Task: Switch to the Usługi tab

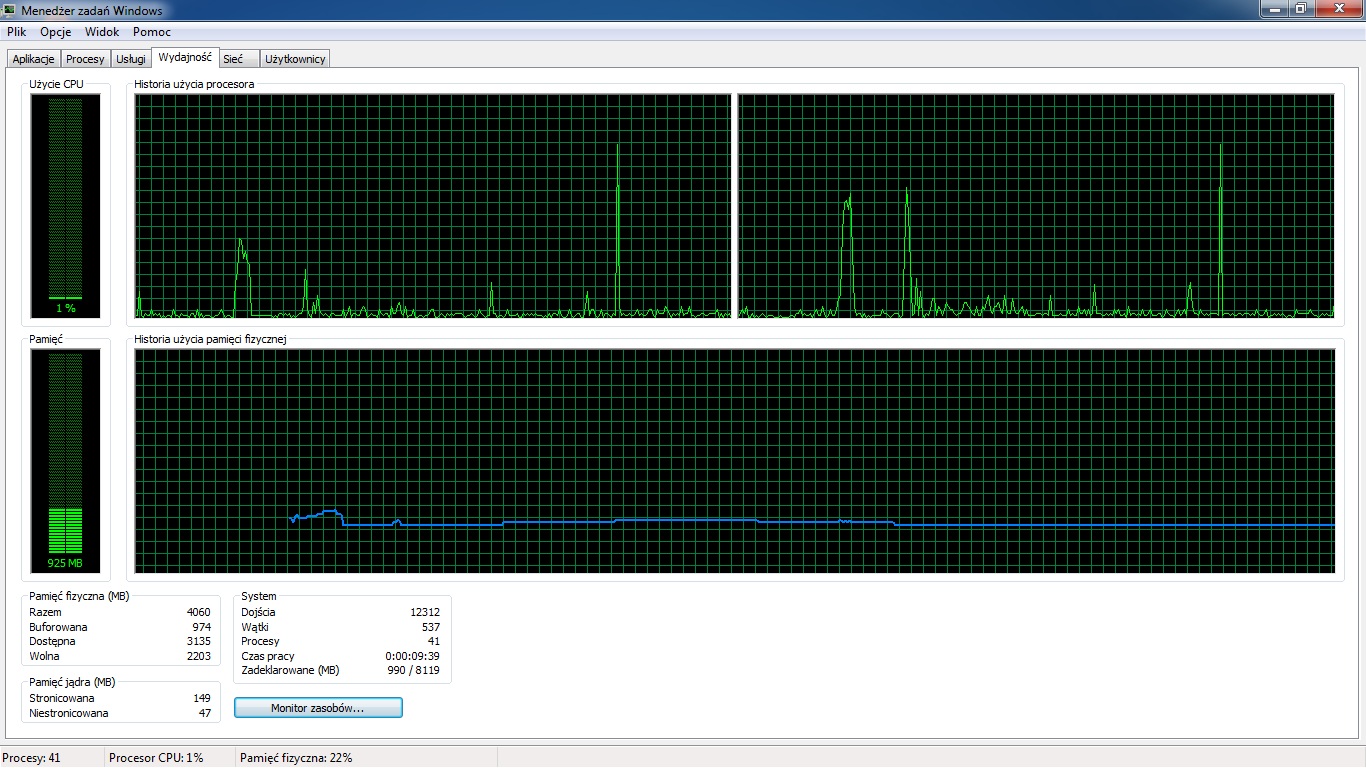Action: pos(131,59)
